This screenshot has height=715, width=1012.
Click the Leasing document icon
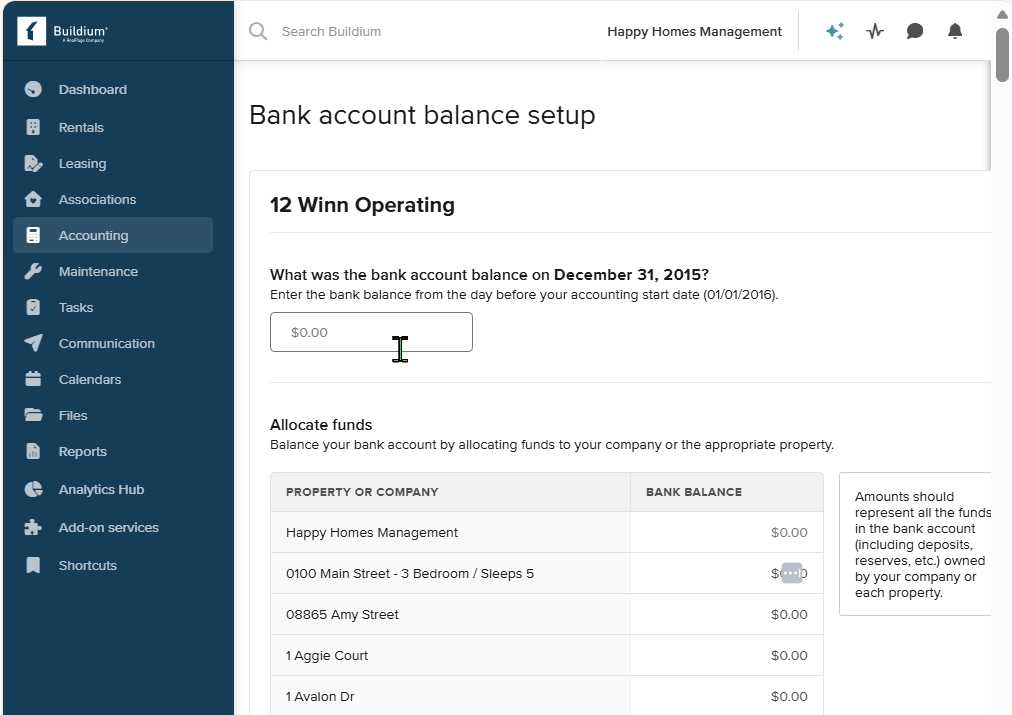click(33, 163)
